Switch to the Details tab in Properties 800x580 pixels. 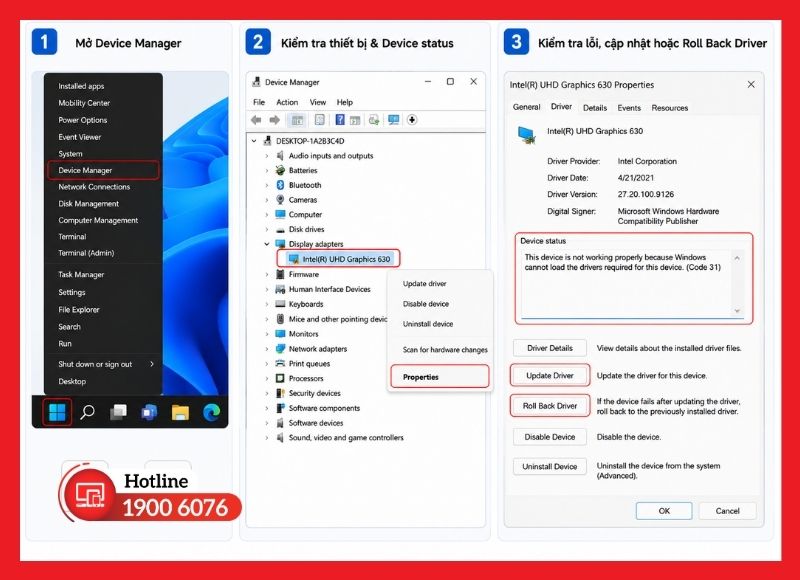click(x=595, y=108)
